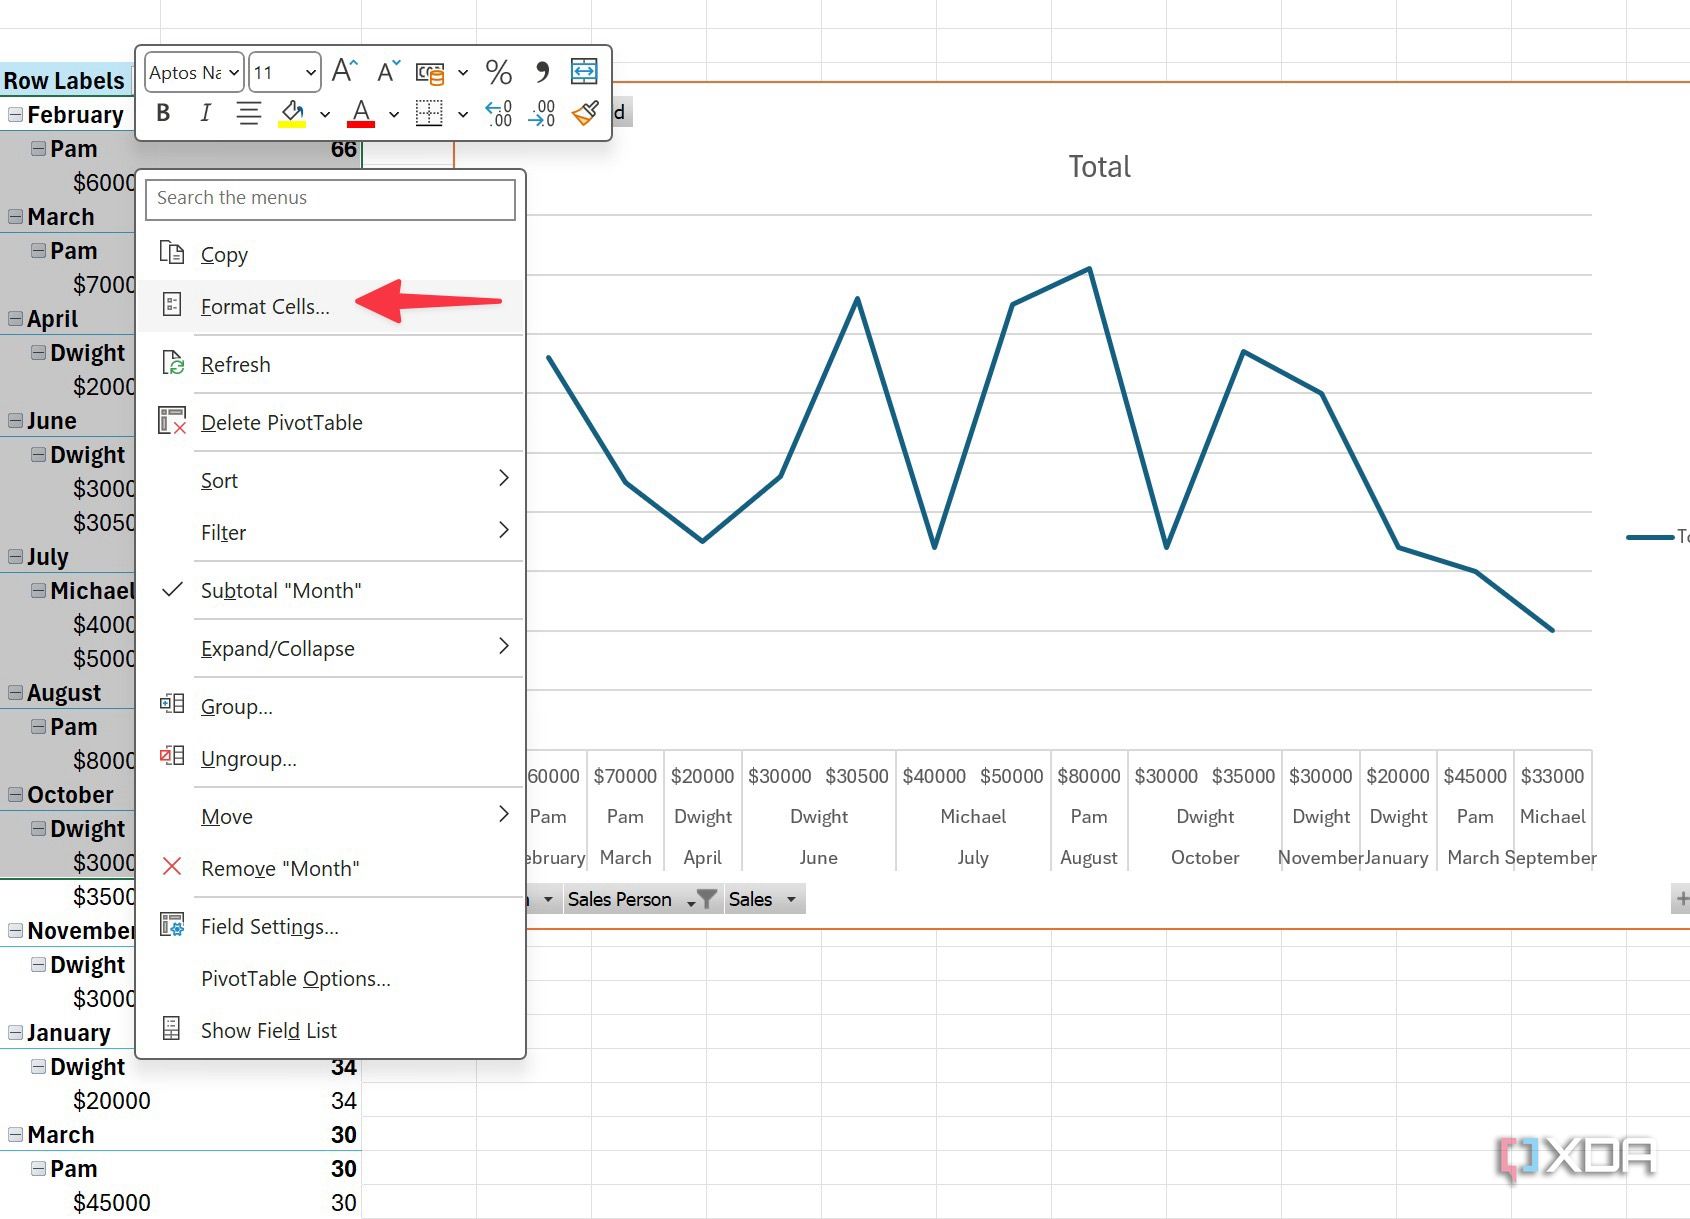Image resolution: width=1690 pixels, height=1219 pixels.
Task: Toggle bold formatting in the mini toolbar
Action: click(161, 112)
